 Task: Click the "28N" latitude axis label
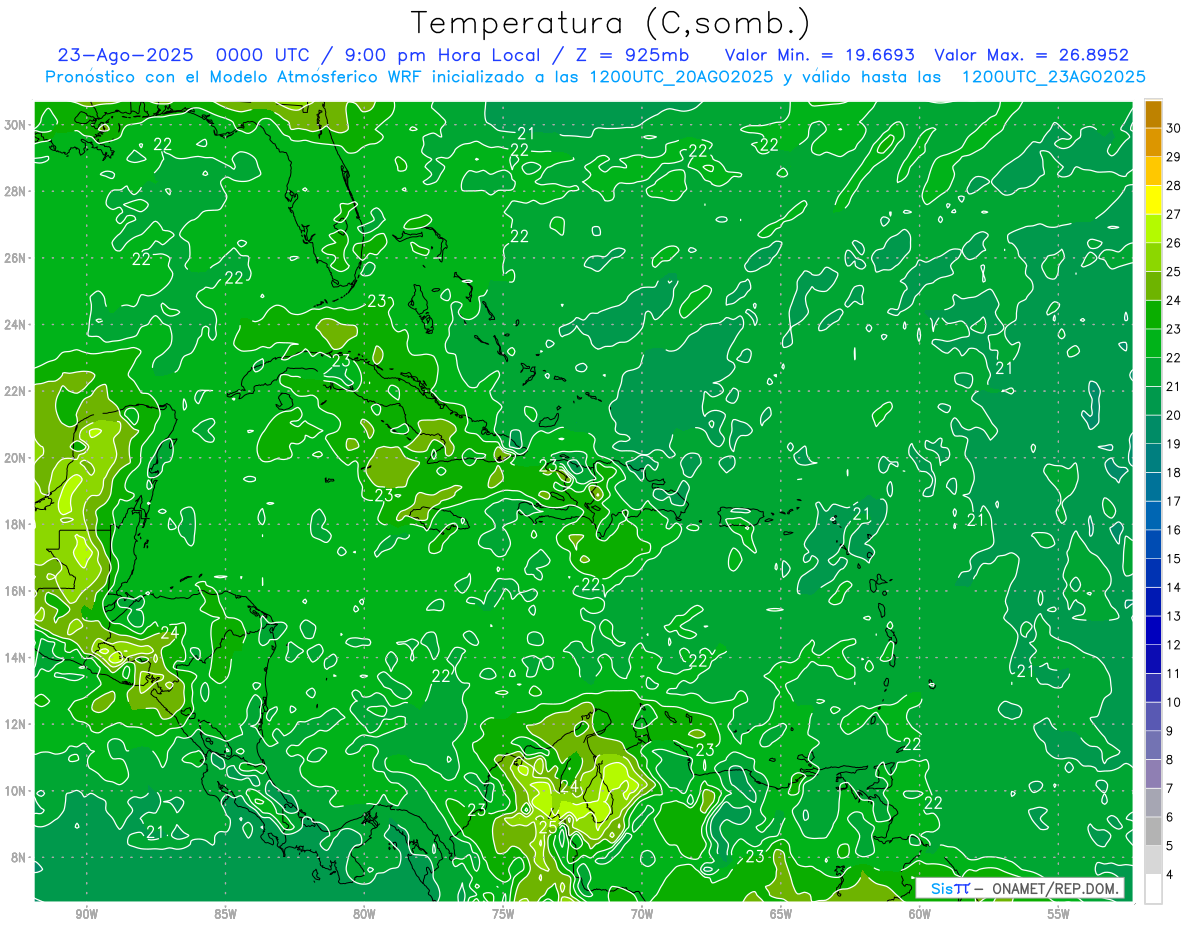point(15,191)
